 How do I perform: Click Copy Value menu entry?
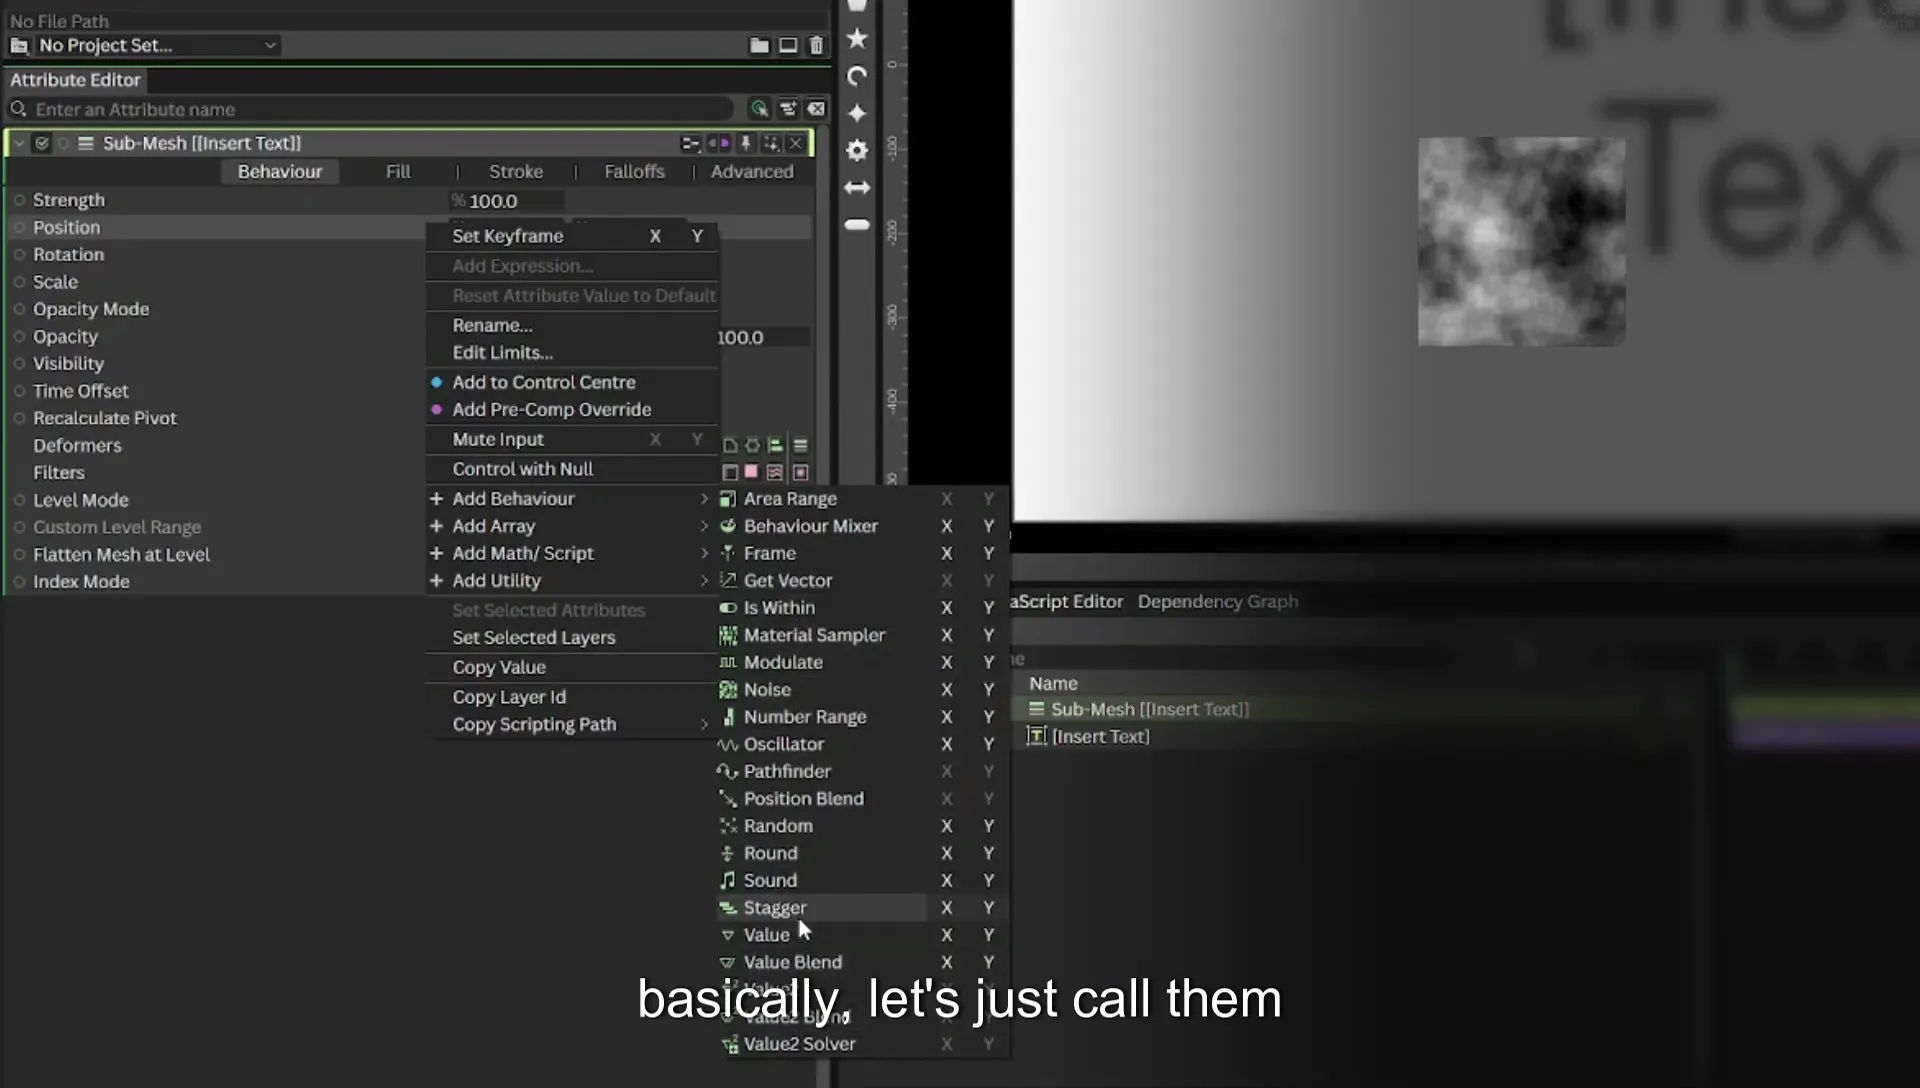[x=571, y=667]
